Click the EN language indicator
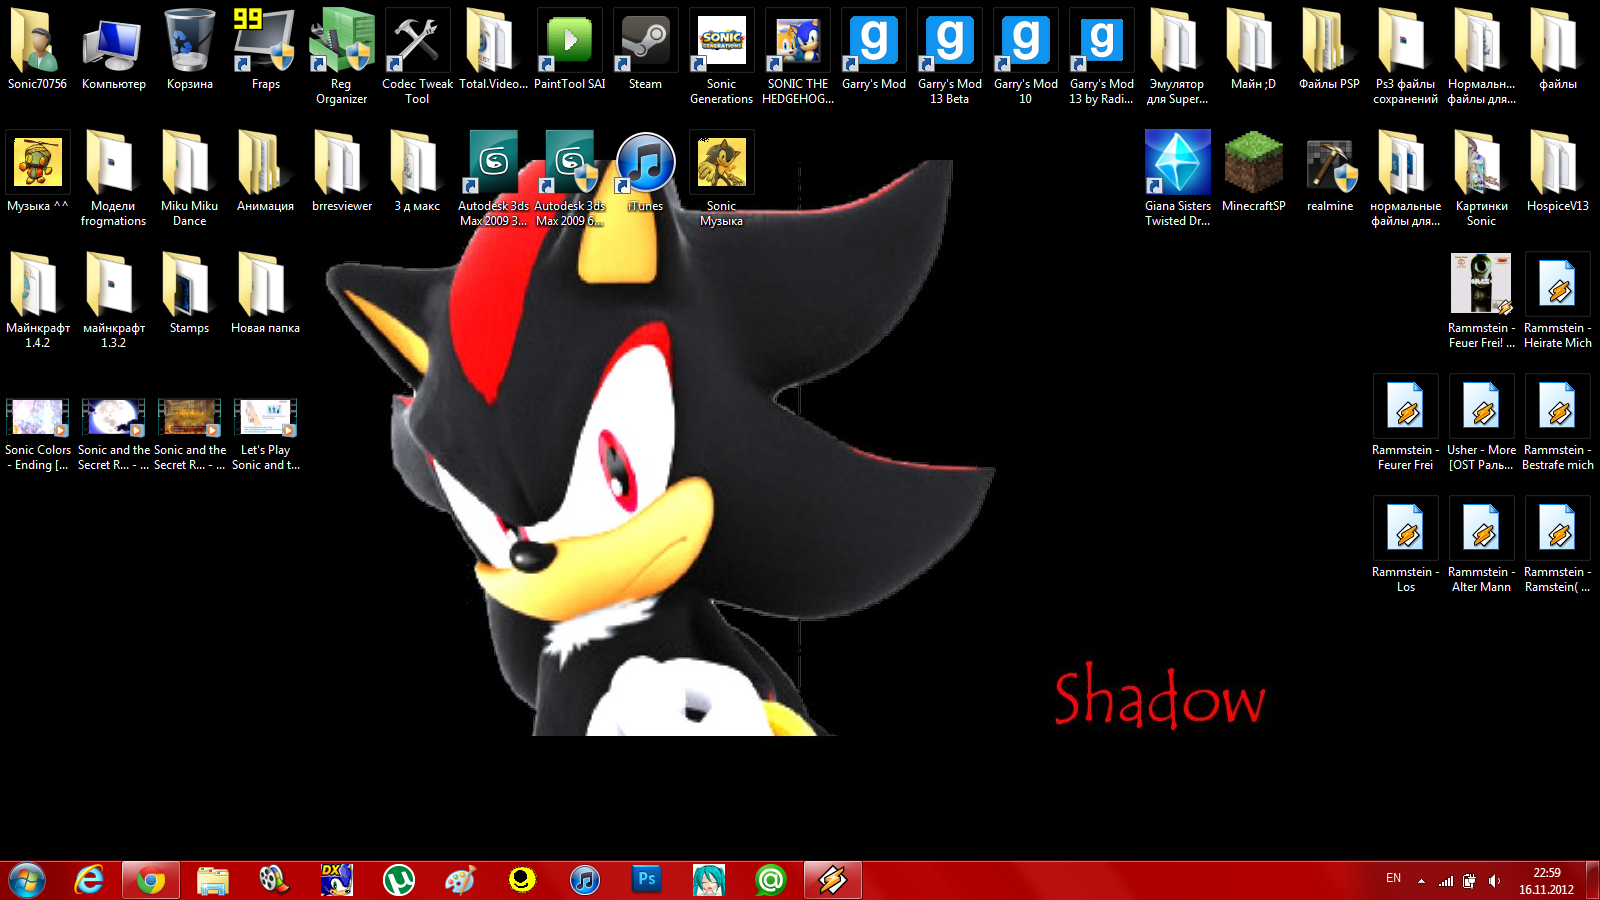Viewport: 1600px width, 900px height. click(x=1393, y=878)
